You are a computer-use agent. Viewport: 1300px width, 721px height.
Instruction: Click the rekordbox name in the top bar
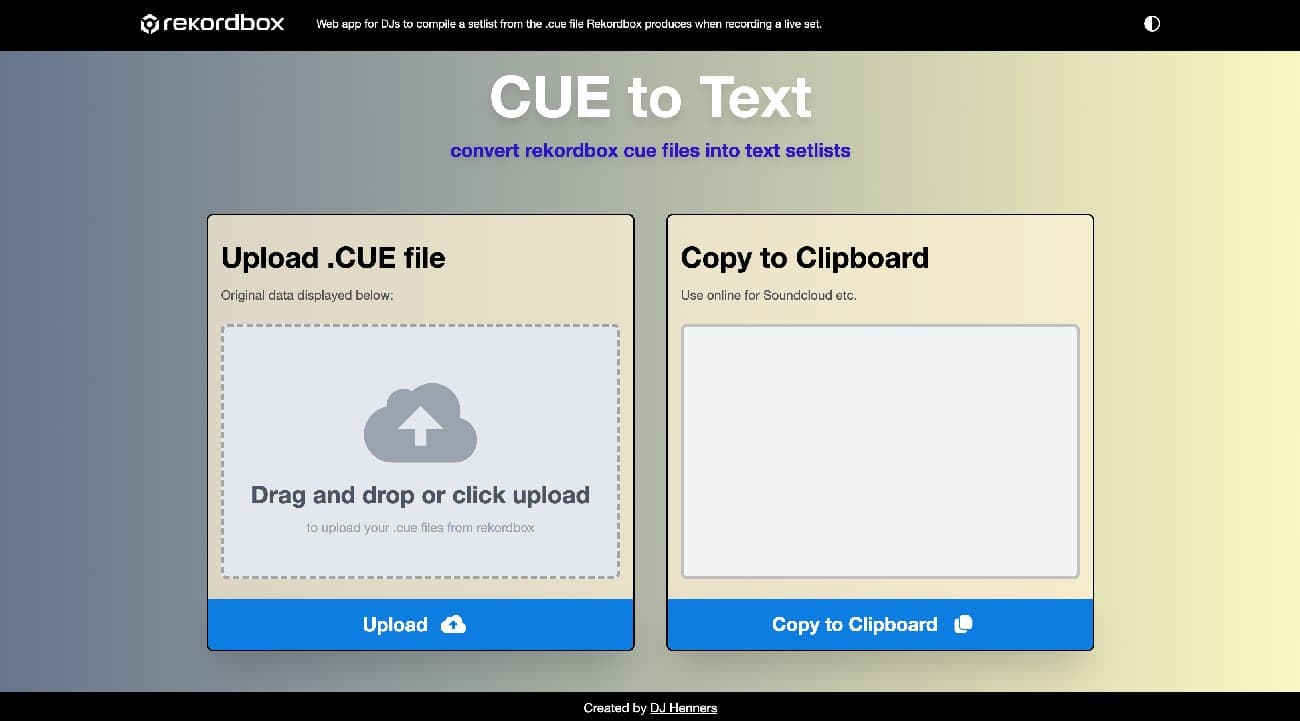222,23
